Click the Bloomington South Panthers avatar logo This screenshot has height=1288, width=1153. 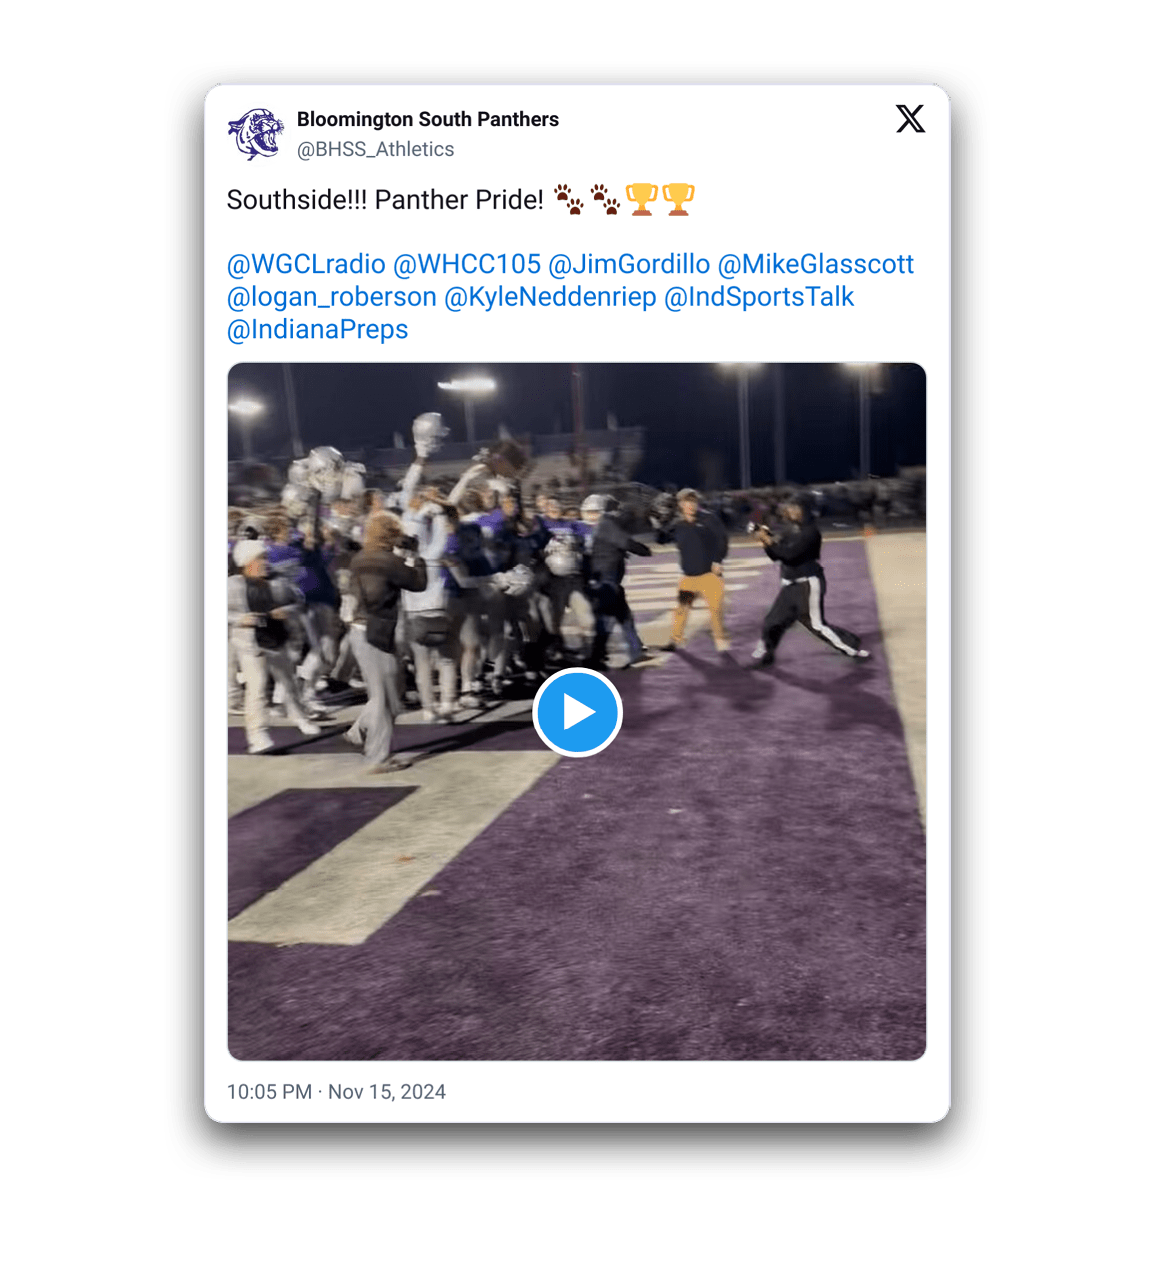pos(256,134)
